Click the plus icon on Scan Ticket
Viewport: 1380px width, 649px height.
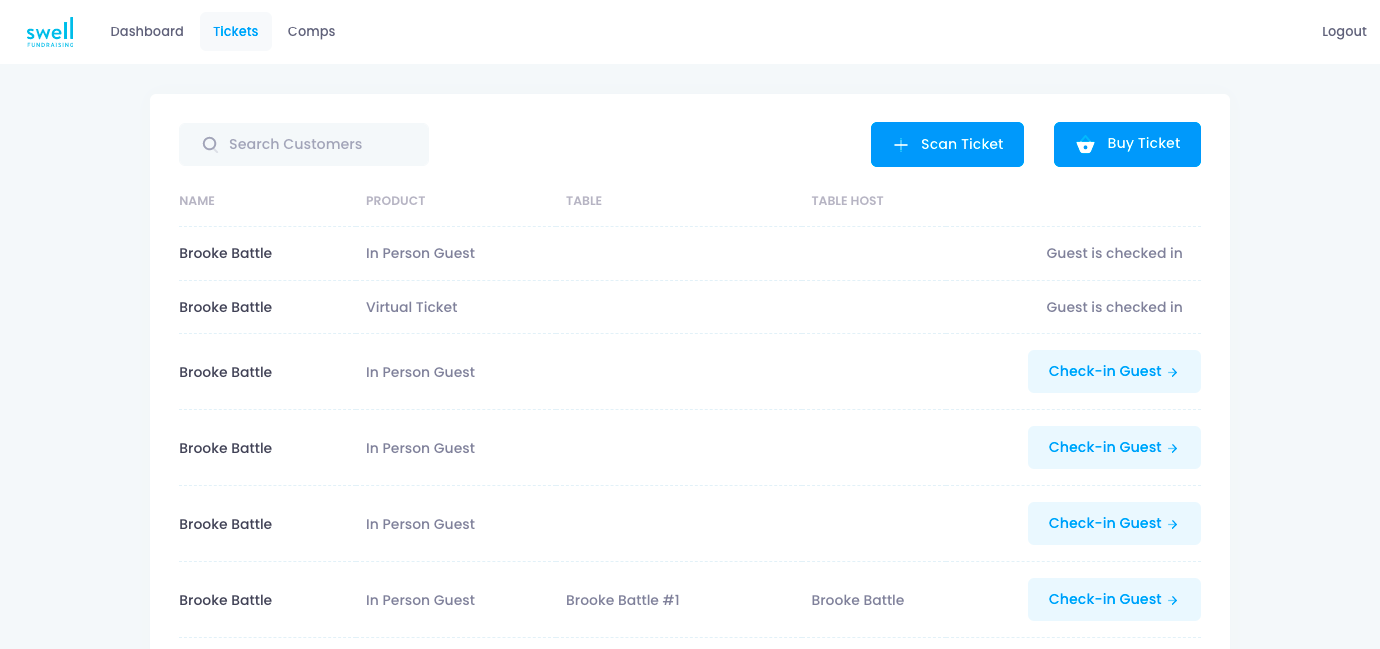(x=901, y=145)
